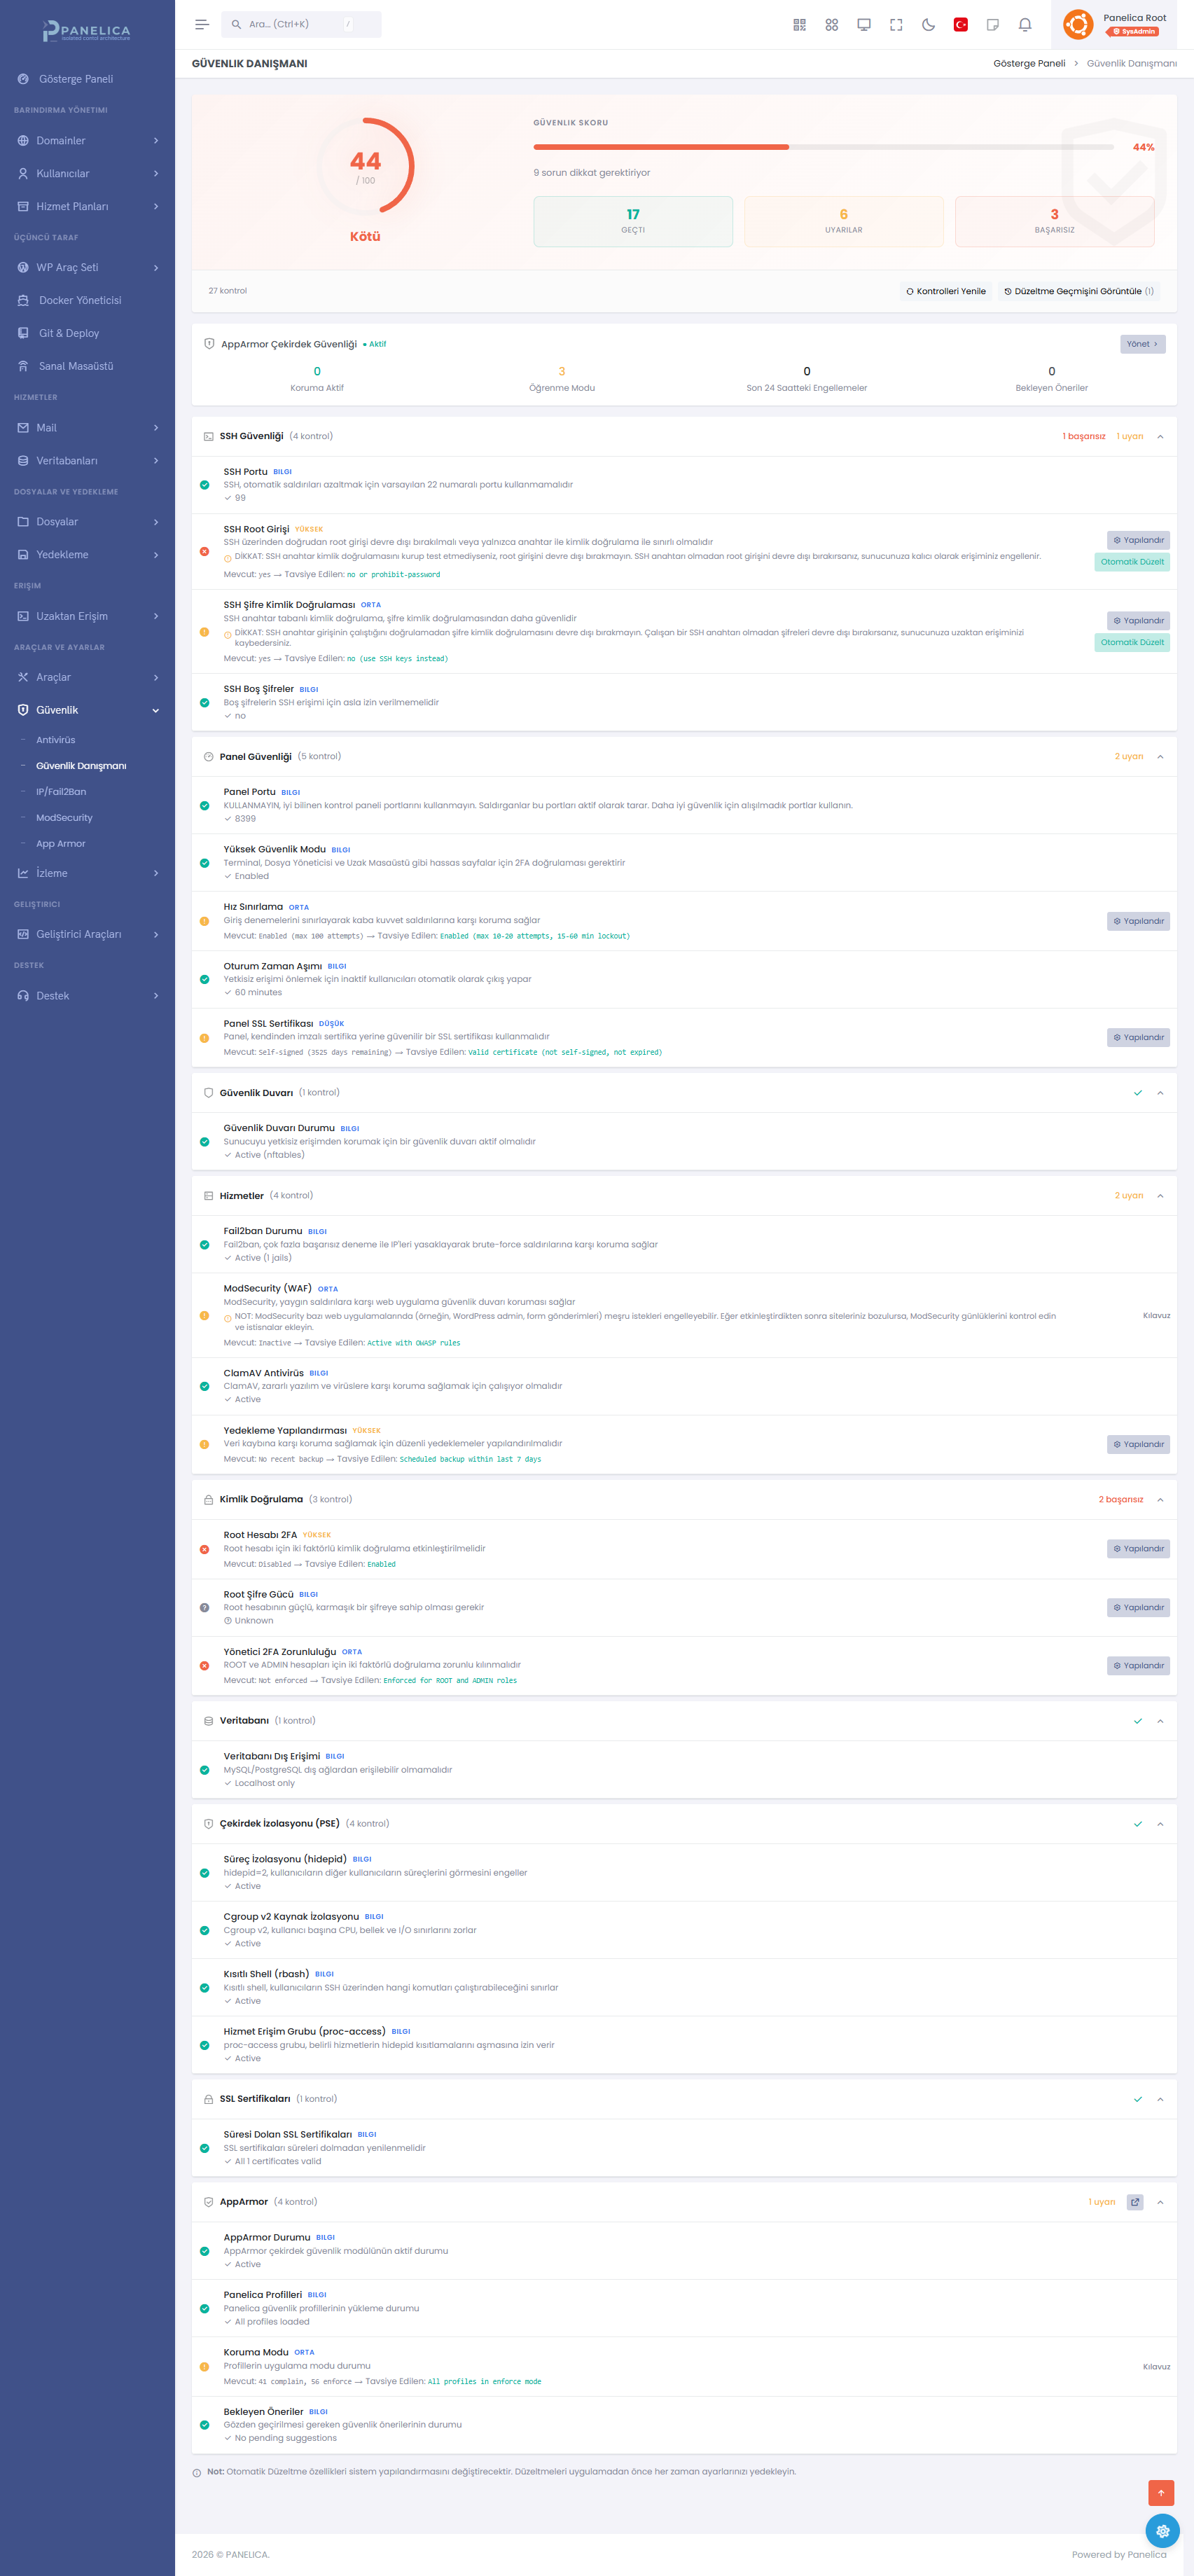This screenshot has width=1194, height=2576.
Task: Collapse the Panel Güvenliği section
Action: pos(1160,757)
